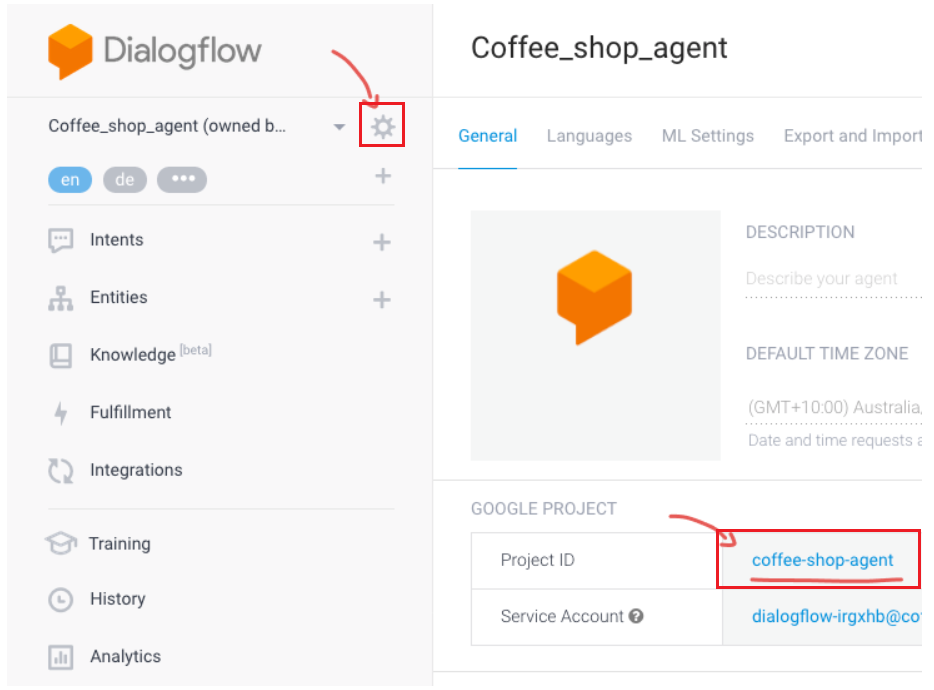Switch to the ML Settings tab
Image resolution: width=934 pixels, height=690 pixels.
point(708,136)
